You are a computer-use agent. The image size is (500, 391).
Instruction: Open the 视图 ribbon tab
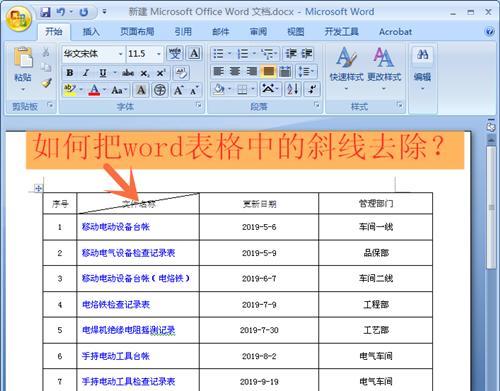tap(296, 32)
